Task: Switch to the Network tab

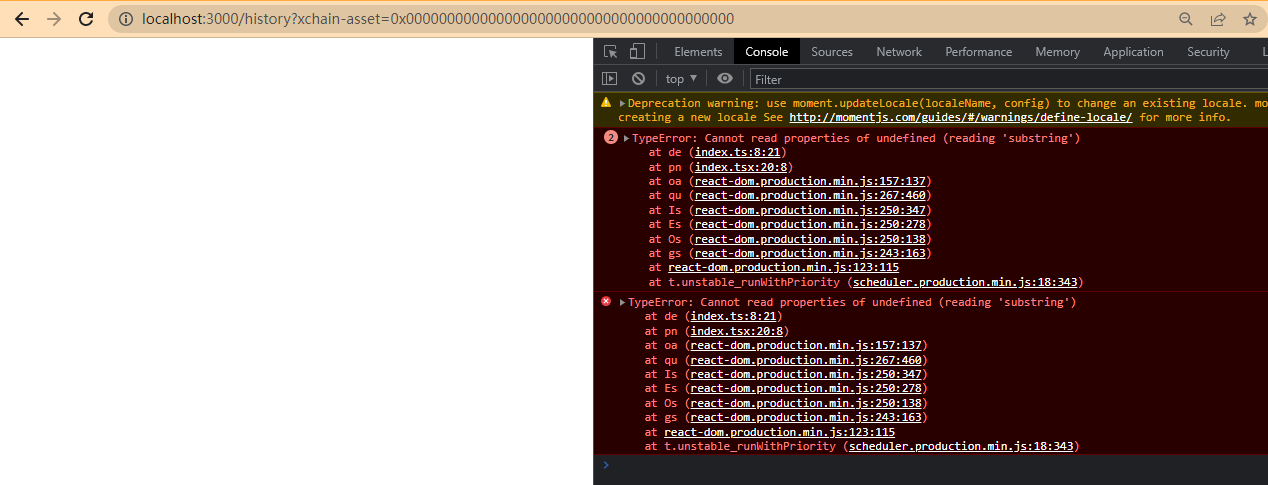Action: click(x=899, y=52)
